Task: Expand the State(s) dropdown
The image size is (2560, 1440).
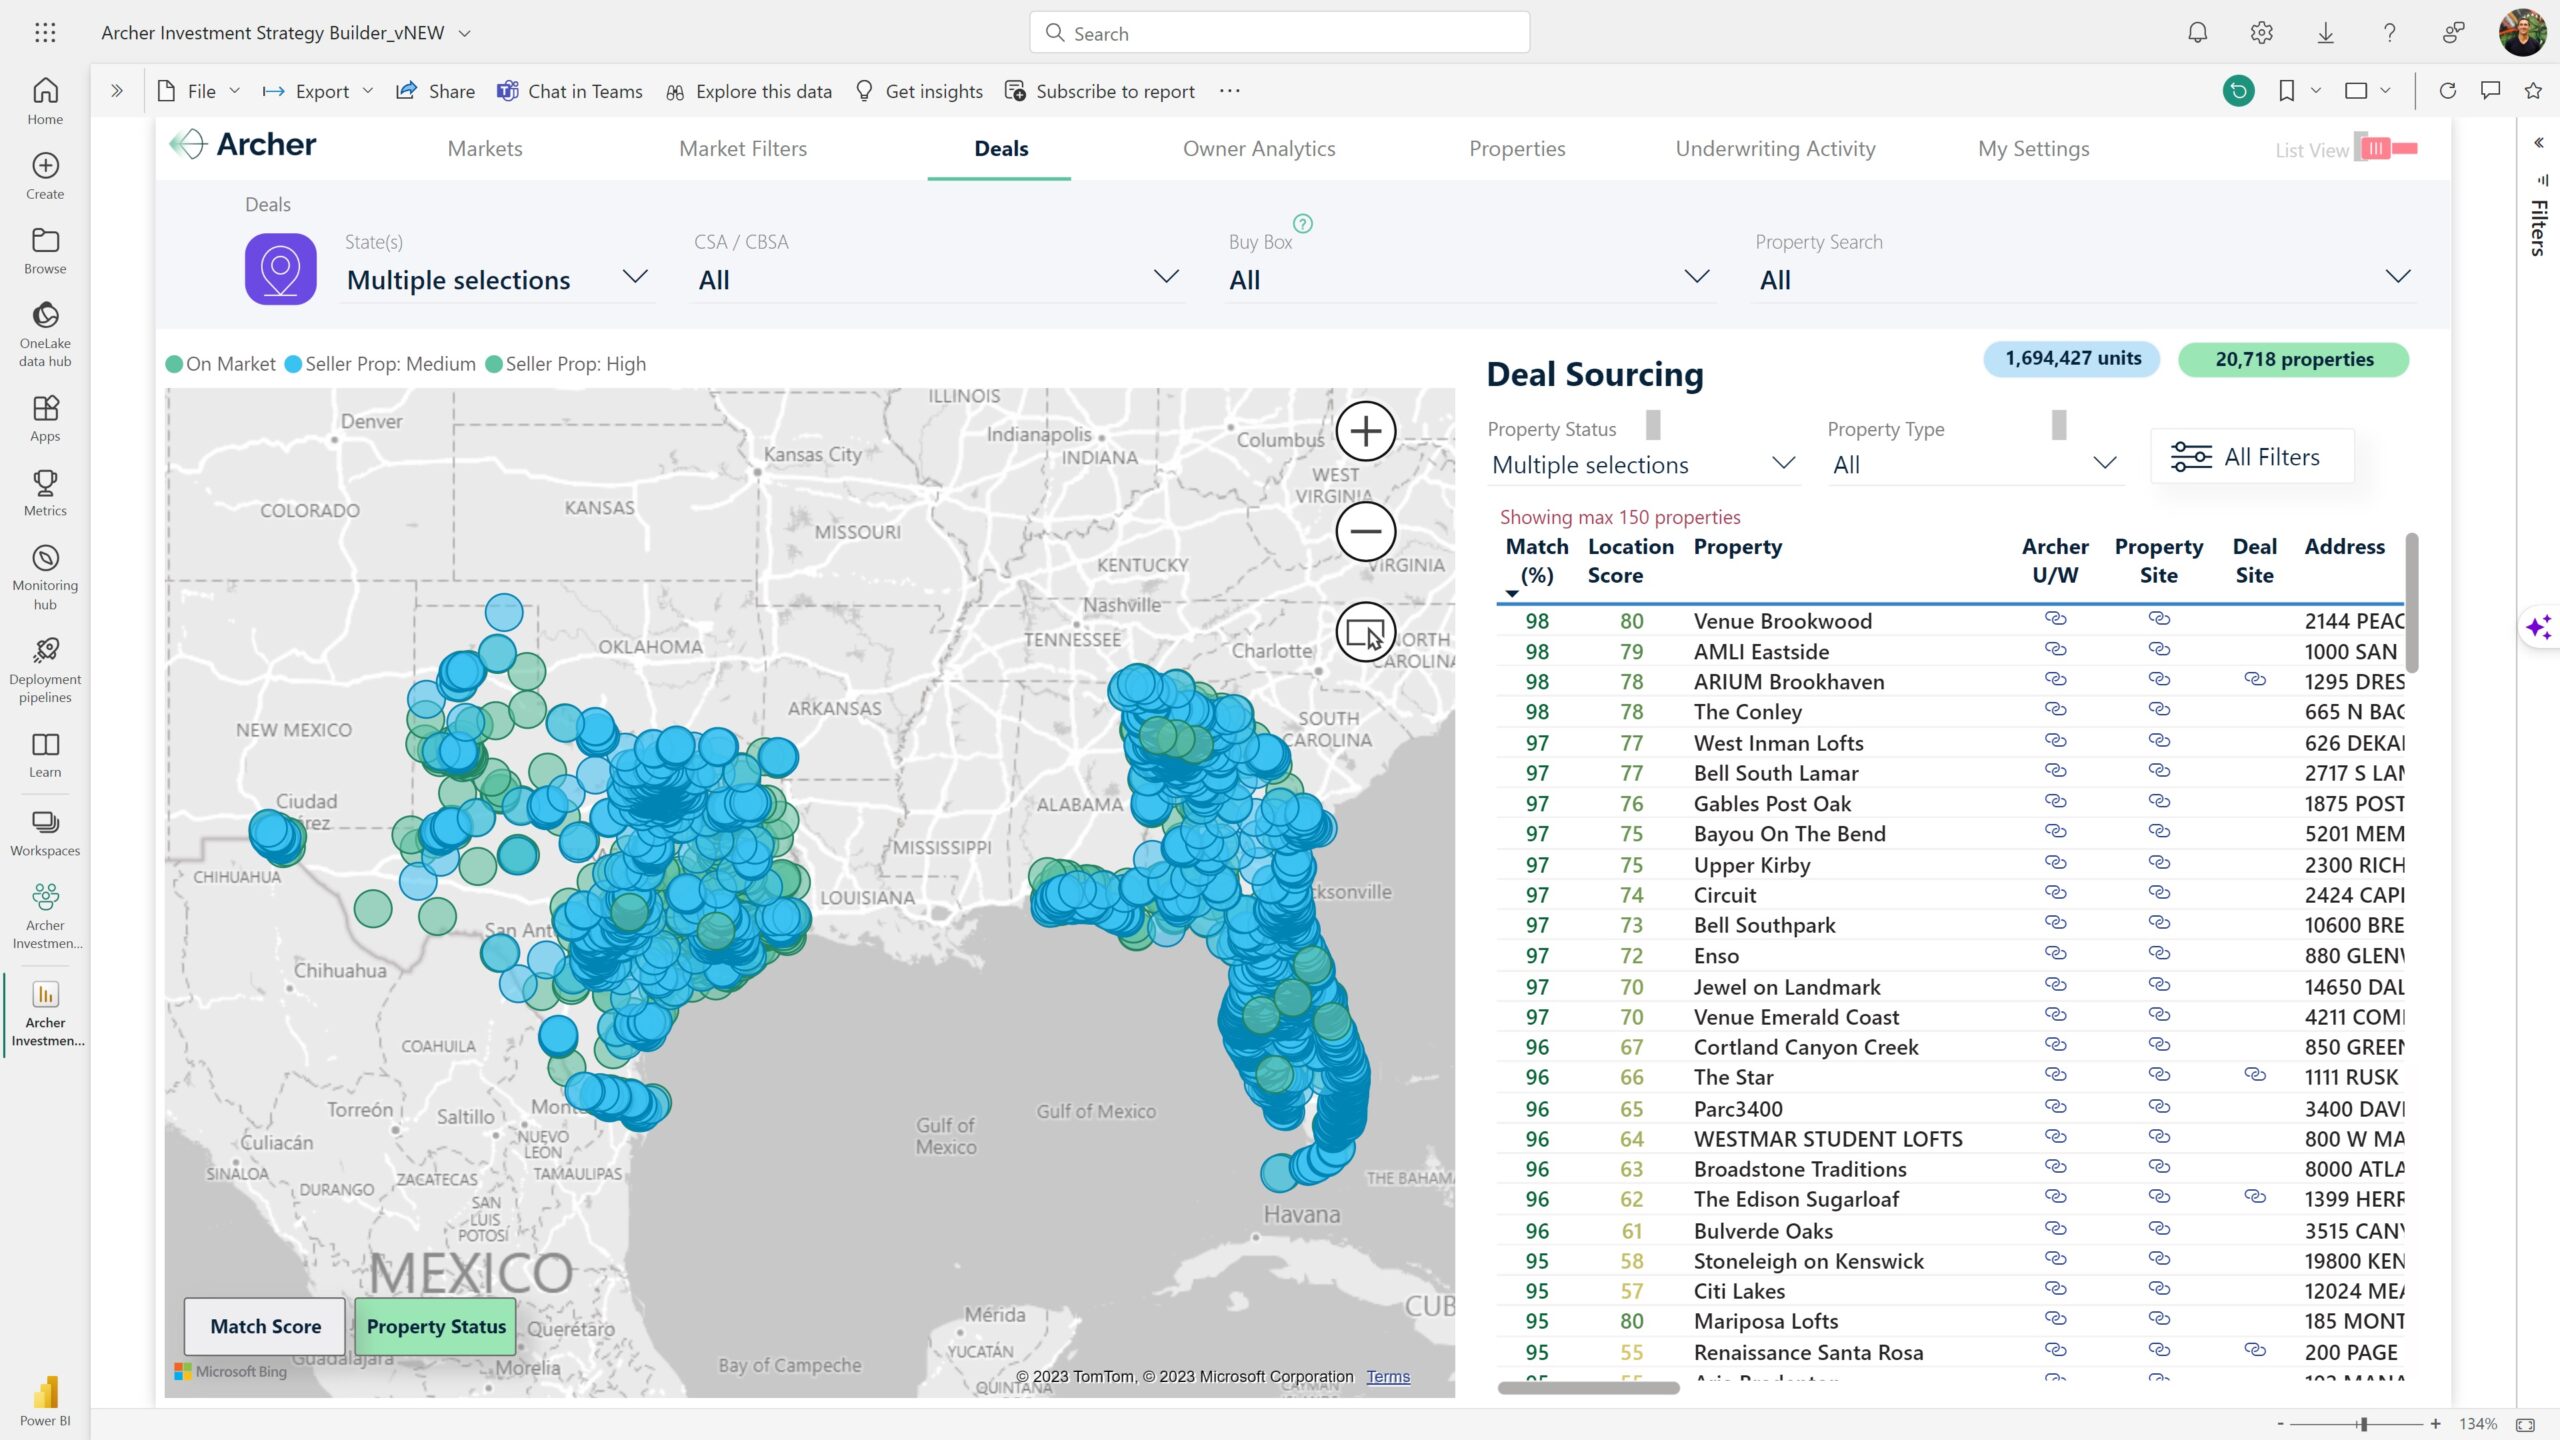Action: pyautogui.click(x=635, y=276)
